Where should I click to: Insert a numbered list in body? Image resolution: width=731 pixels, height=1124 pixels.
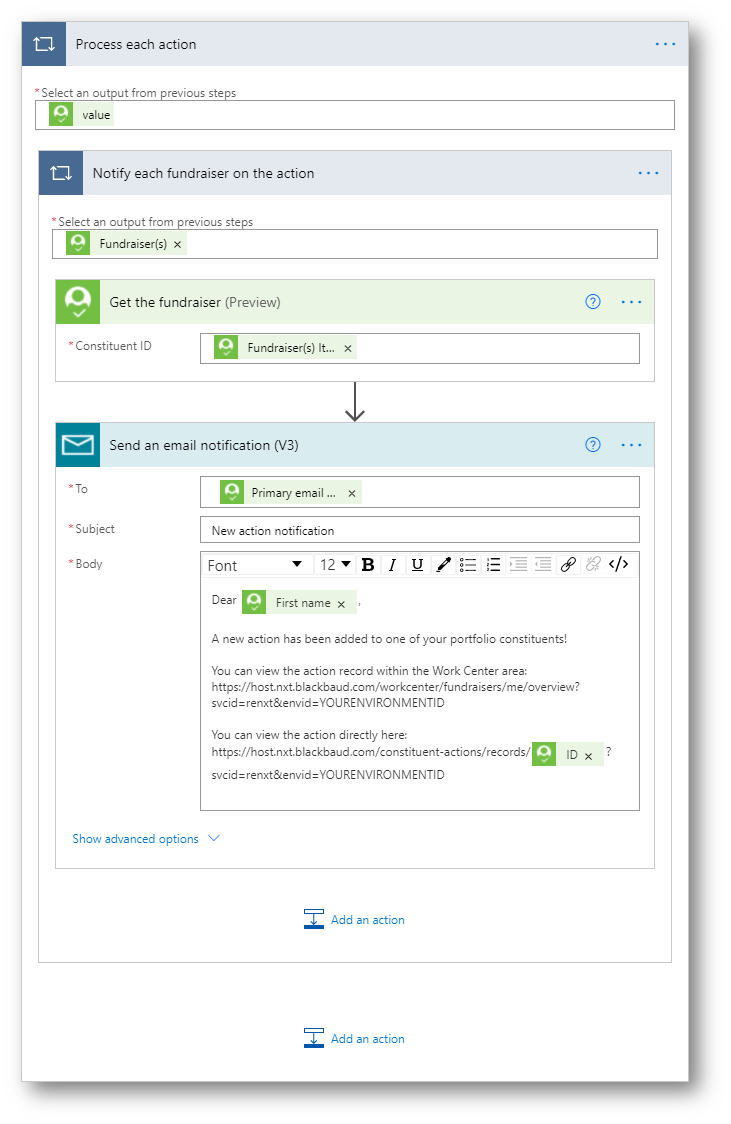pyautogui.click(x=493, y=565)
